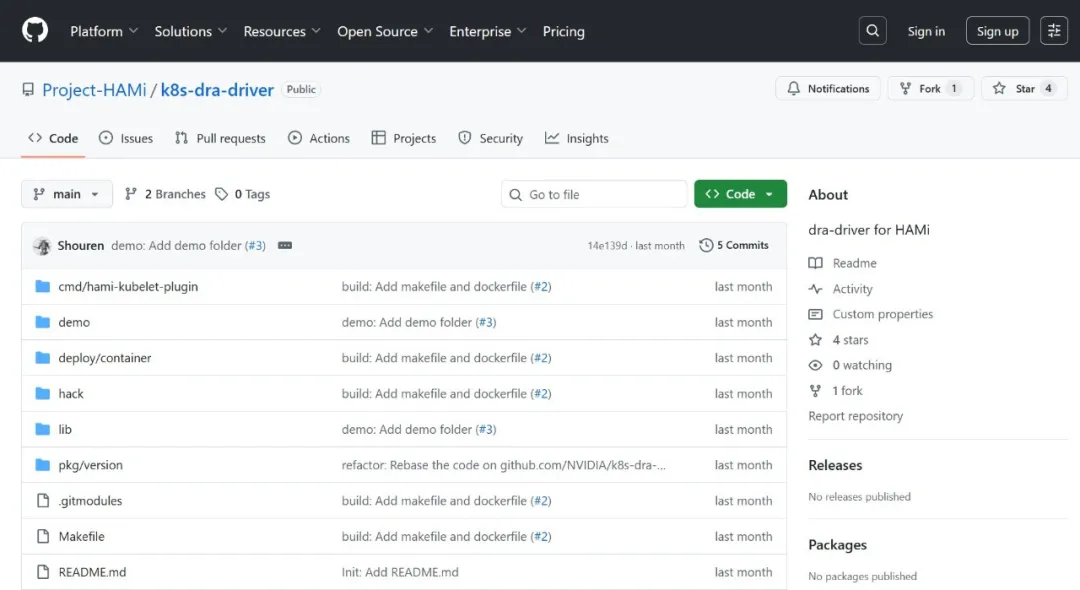Expand commit message ellipsis icon
The width and height of the screenshot is (1080, 590).
(x=285, y=246)
